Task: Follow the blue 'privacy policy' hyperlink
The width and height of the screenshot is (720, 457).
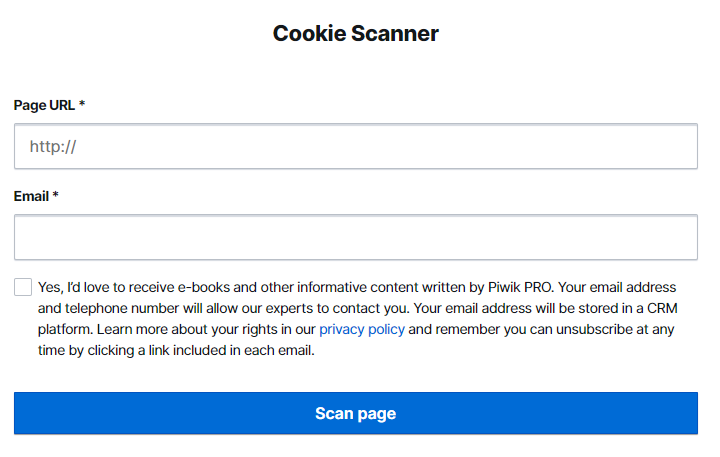Action: 361,329
